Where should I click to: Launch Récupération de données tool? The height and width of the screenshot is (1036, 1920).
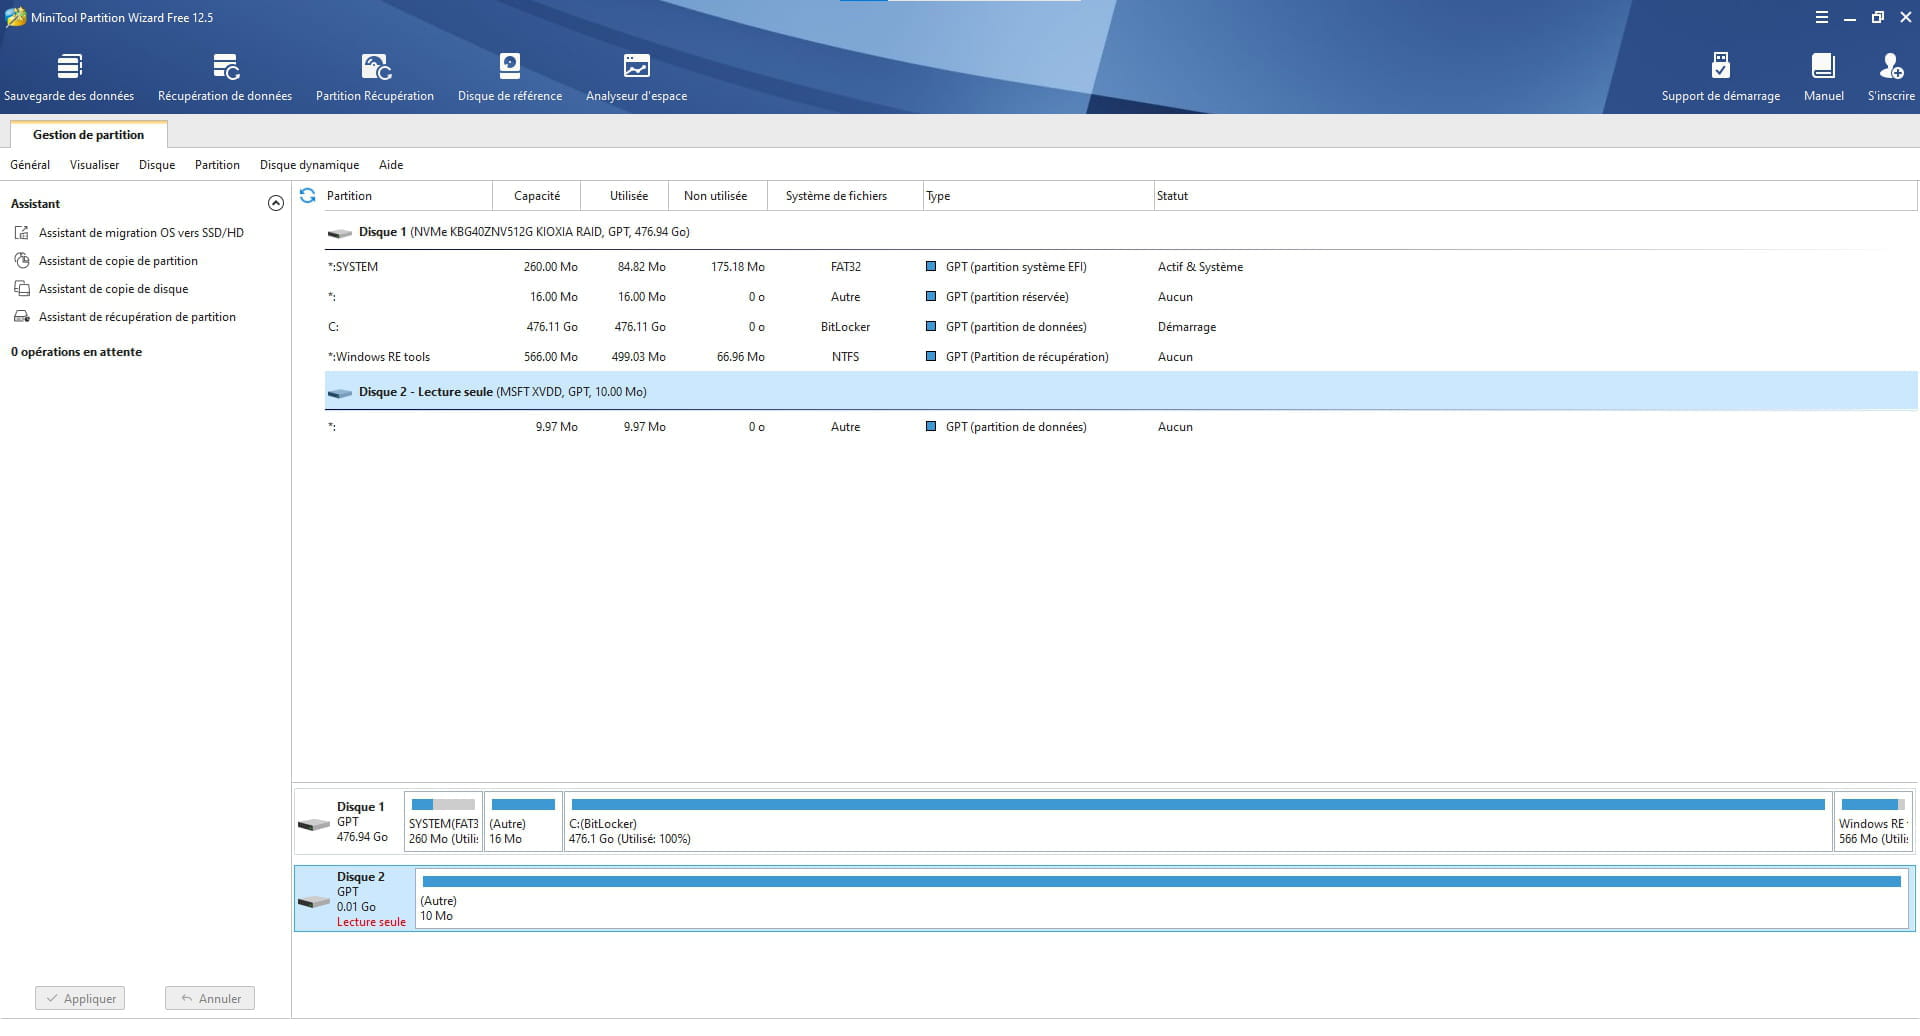click(x=225, y=78)
